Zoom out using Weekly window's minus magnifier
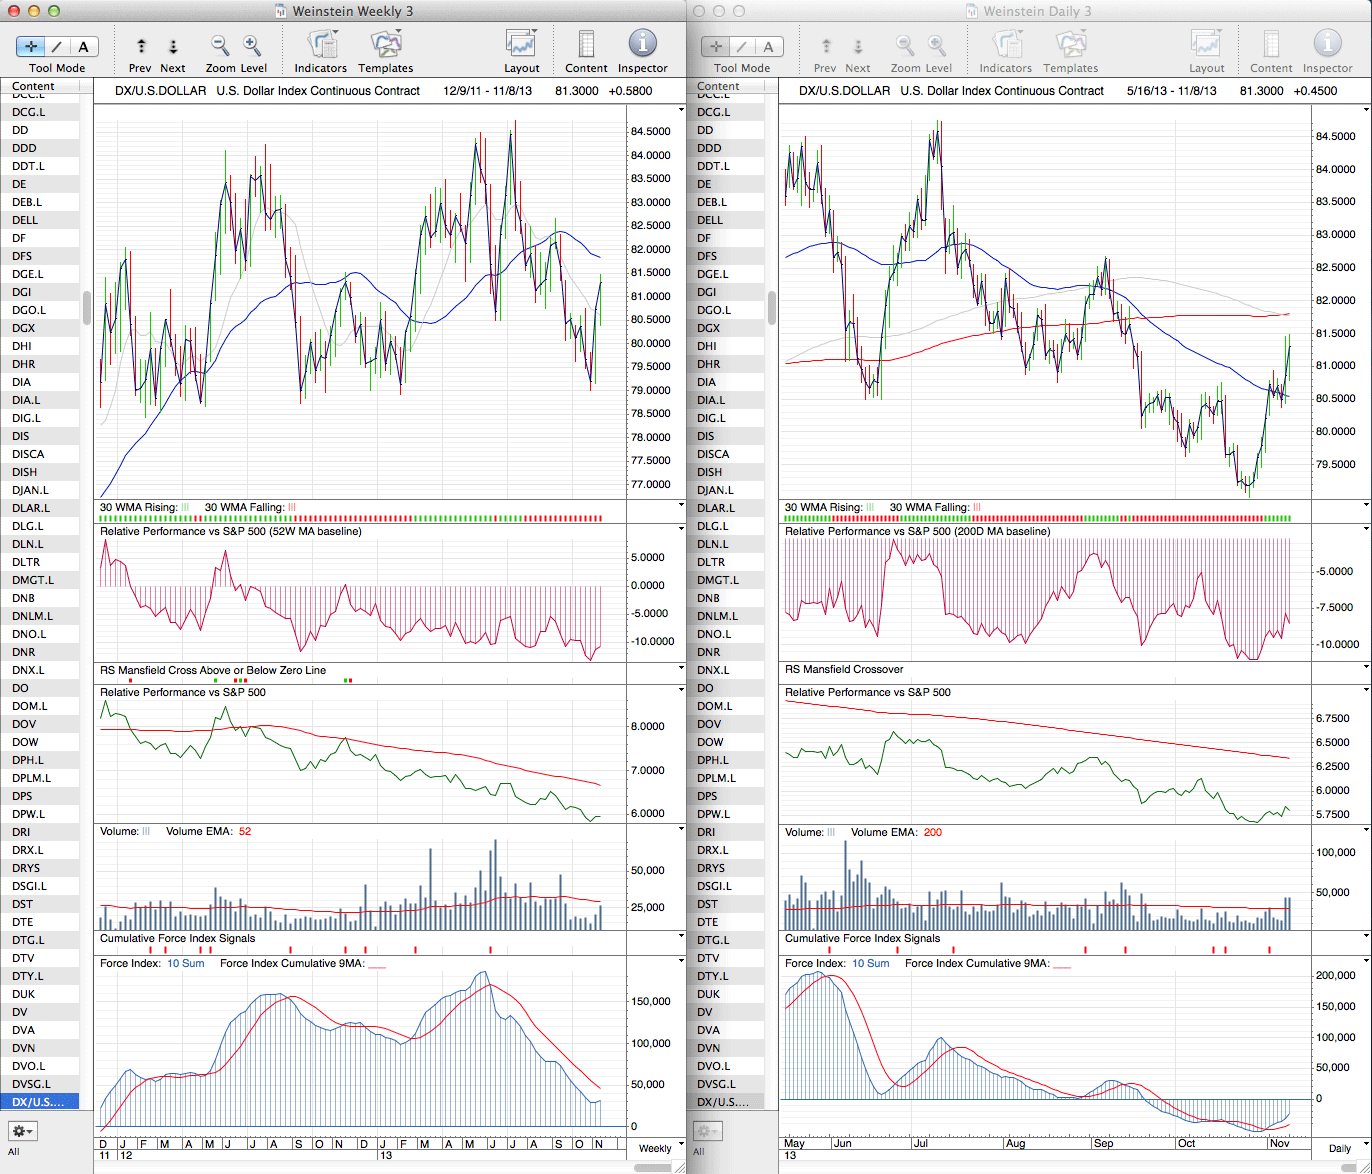The image size is (1372, 1174). pyautogui.click(x=220, y=46)
